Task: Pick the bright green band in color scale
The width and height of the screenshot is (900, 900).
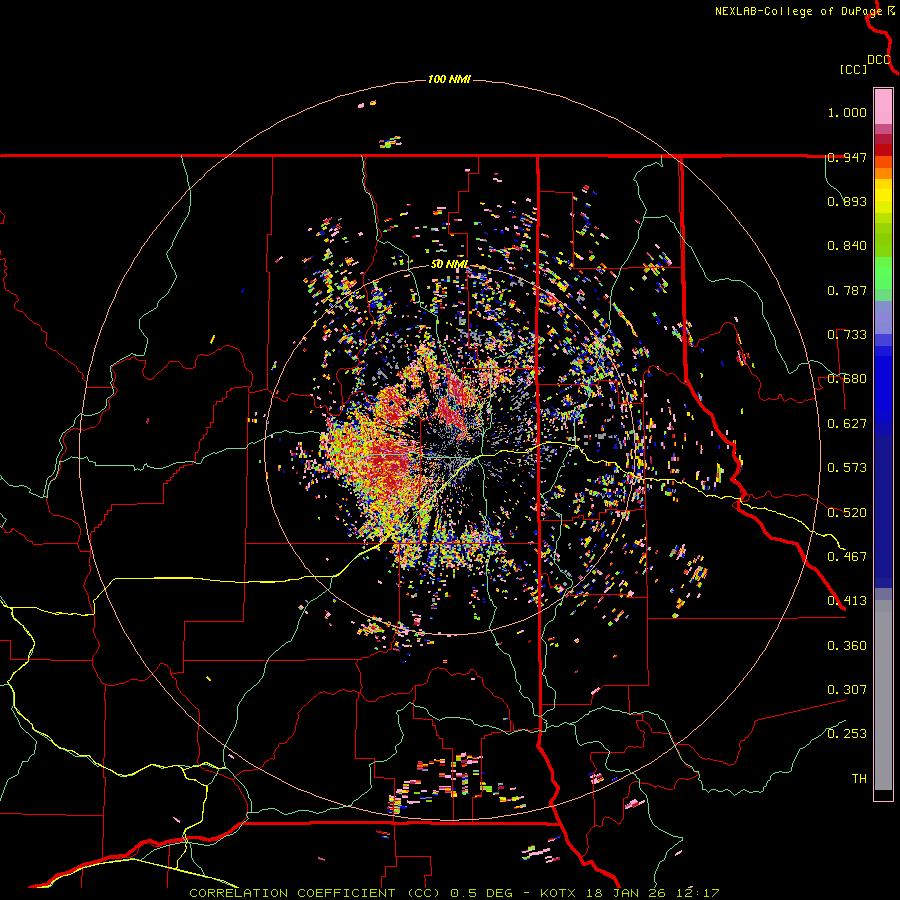Action: [x=883, y=273]
